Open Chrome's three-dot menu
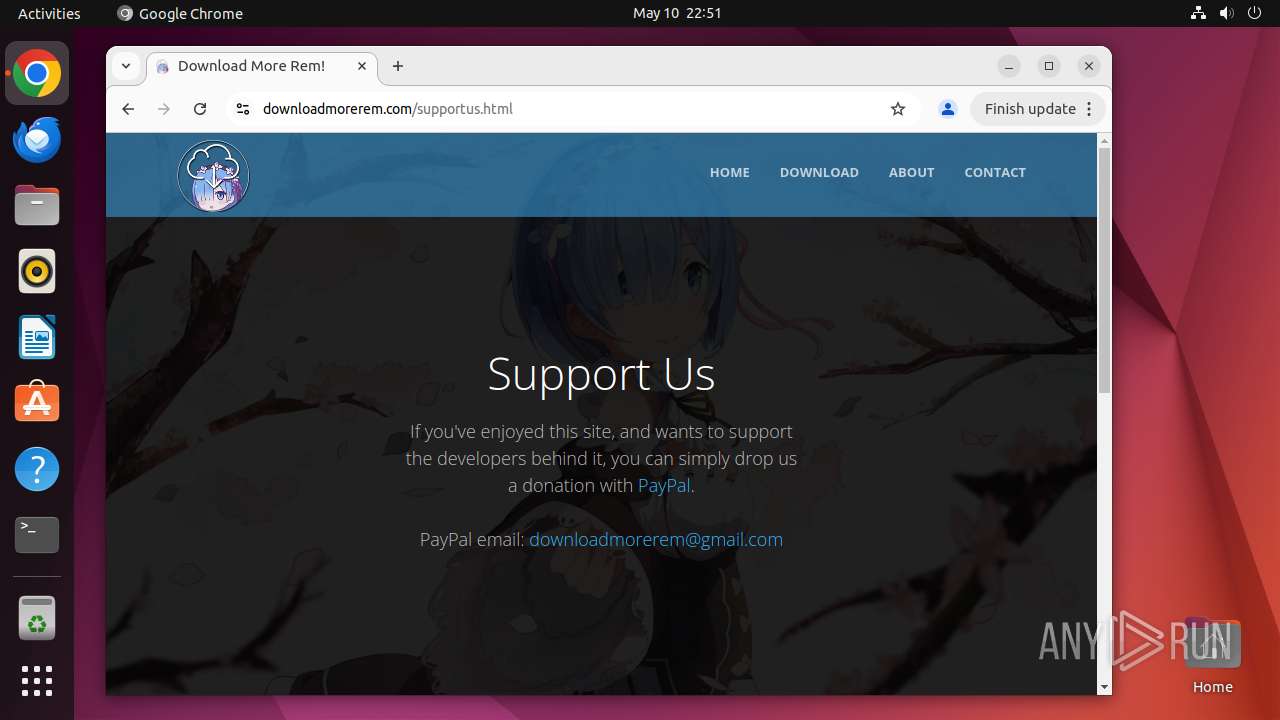 coord(1089,109)
